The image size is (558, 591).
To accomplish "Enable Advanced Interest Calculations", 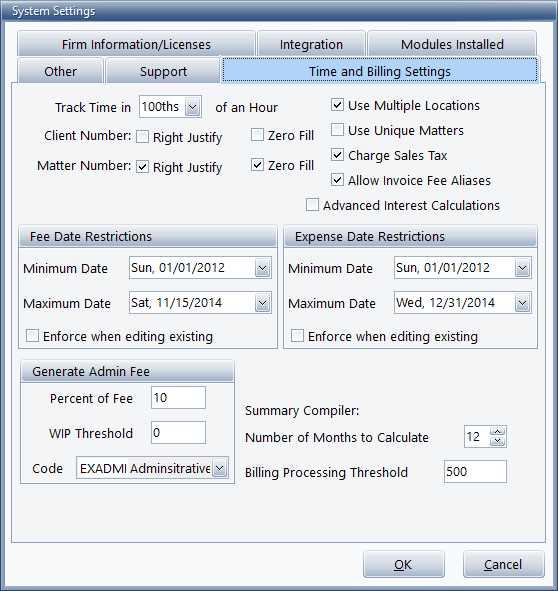I will (312, 205).
